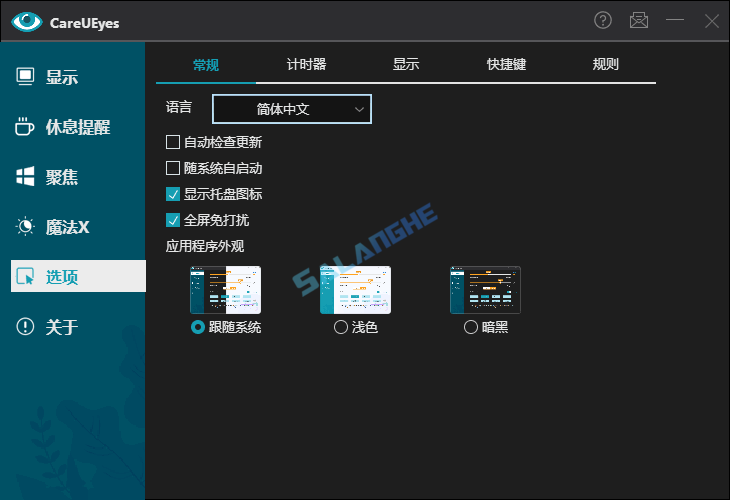
Task: Select the 暗黑 appearance radio button
Action: click(x=471, y=327)
